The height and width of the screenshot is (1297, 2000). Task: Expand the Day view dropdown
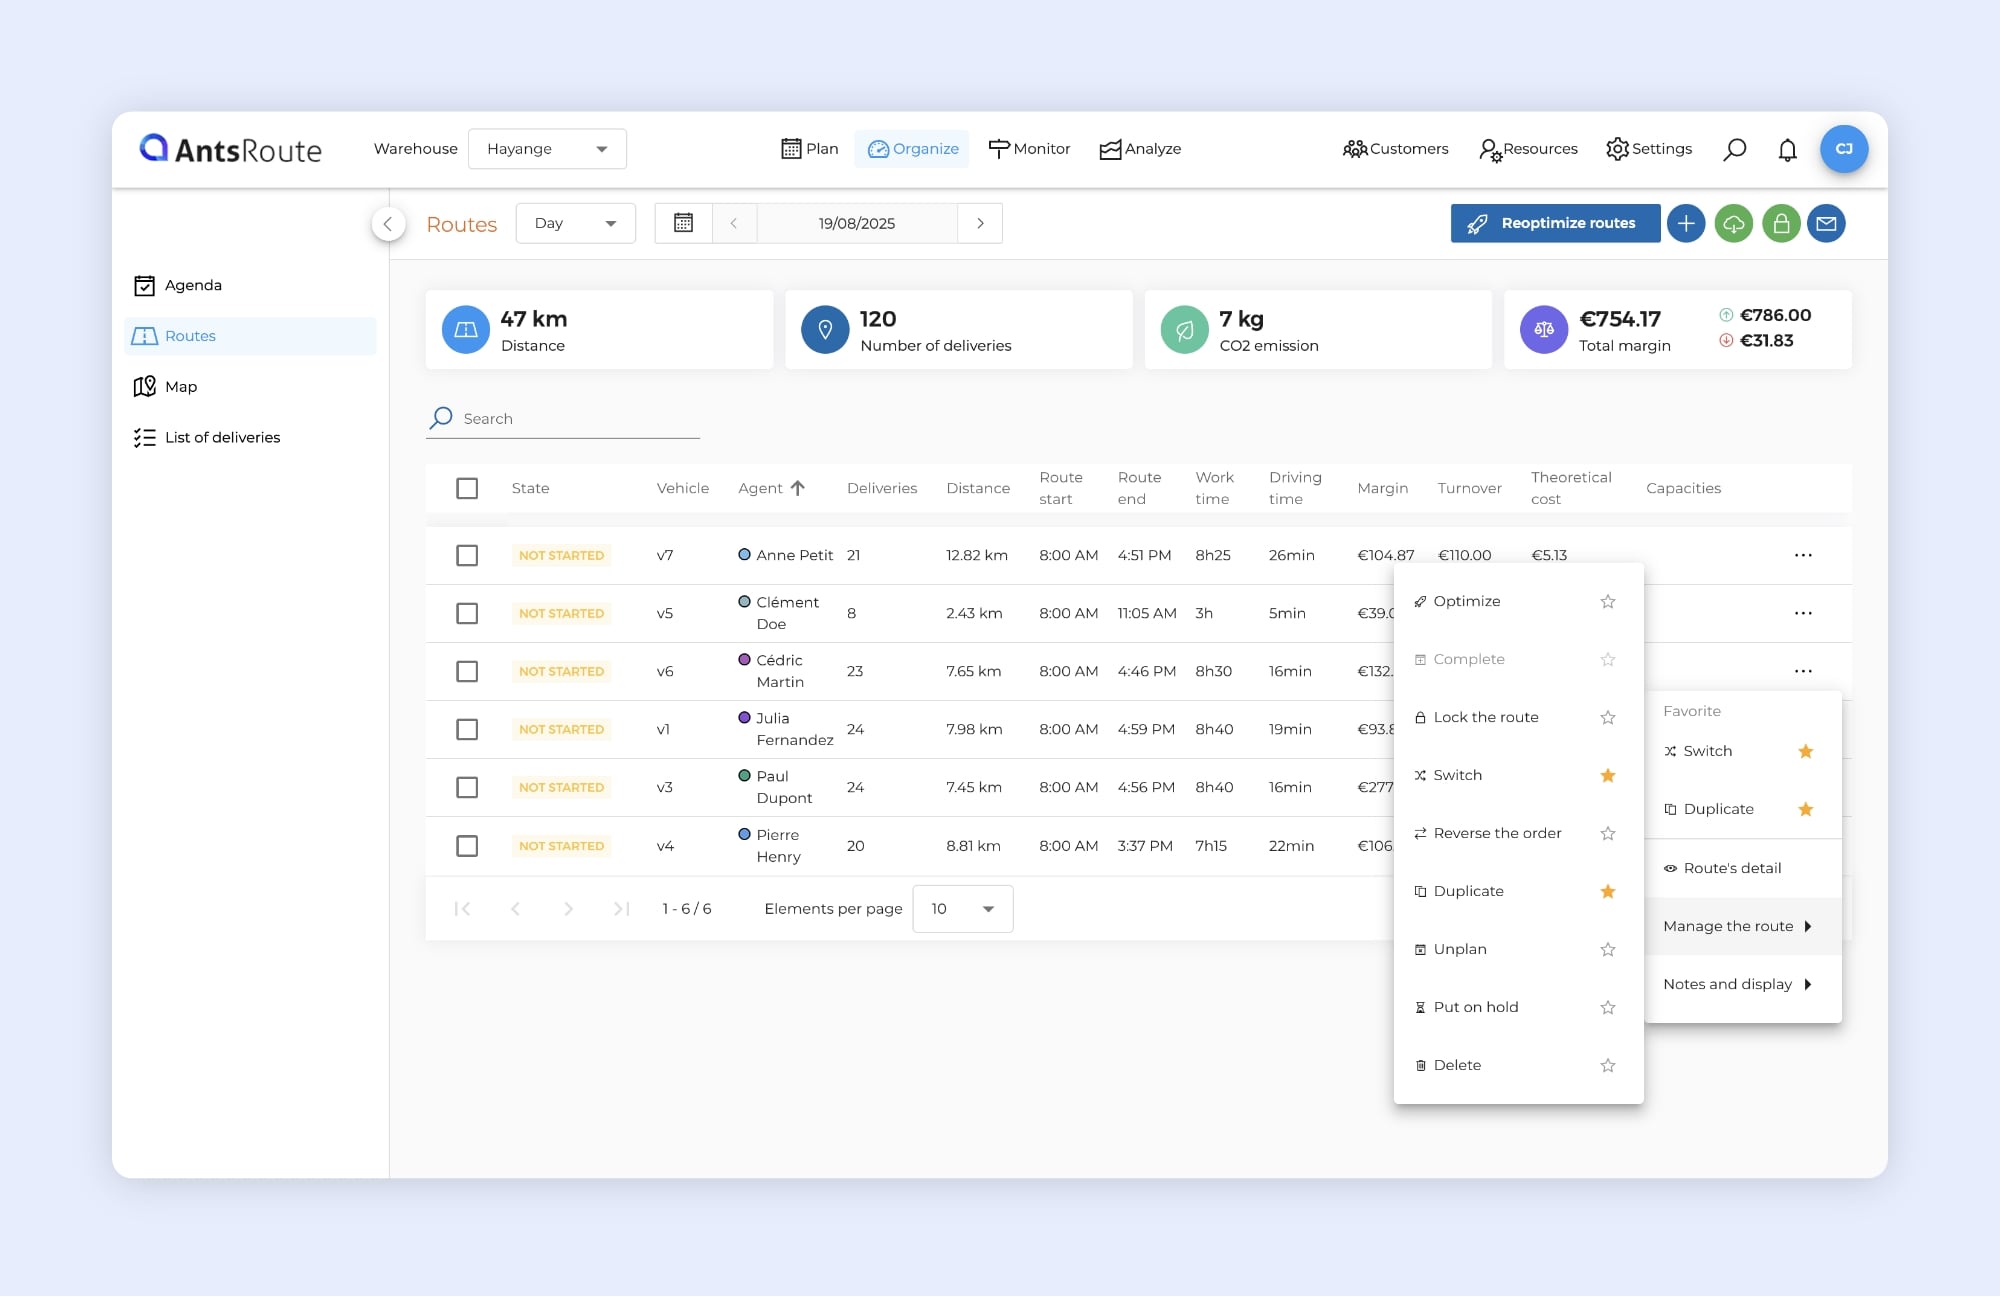coord(575,223)
